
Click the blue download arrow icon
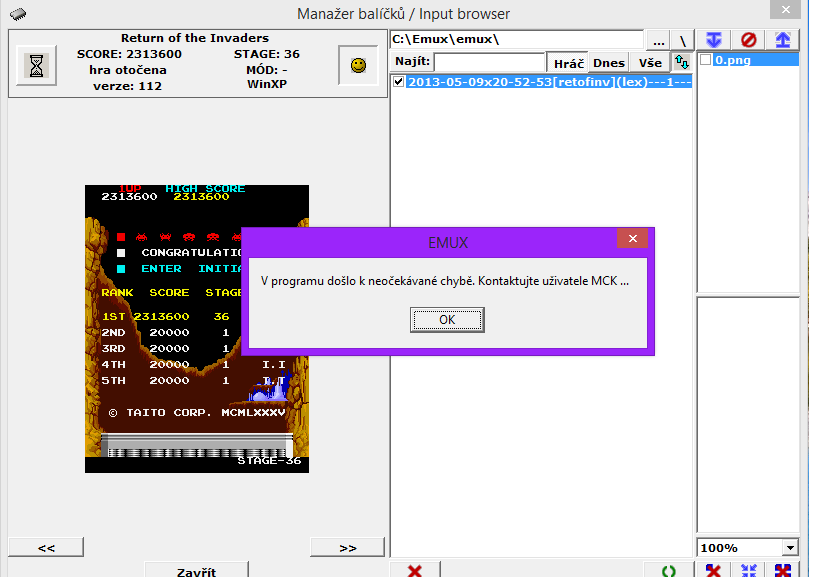pyautogui.click(x=713, y=40)
